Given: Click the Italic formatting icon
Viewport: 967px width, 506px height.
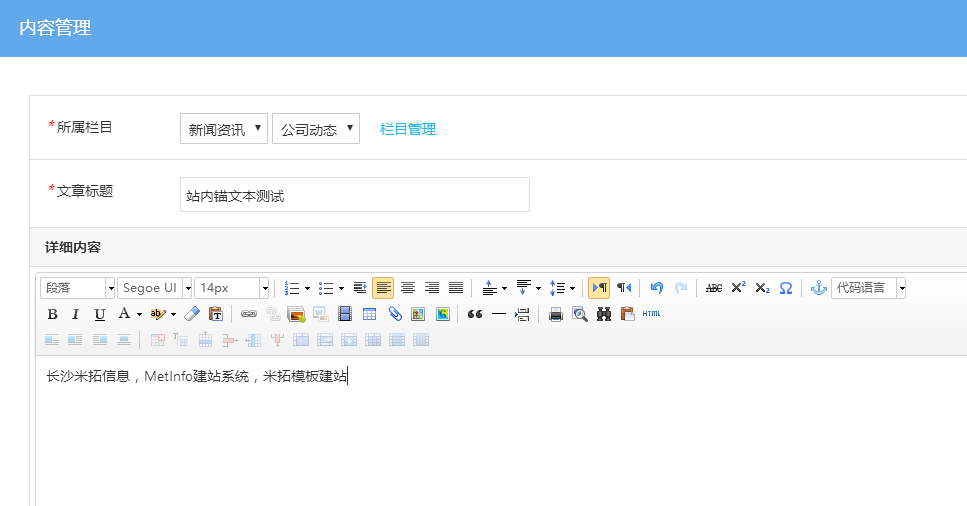Looking at the screenshot, I should click(x=75, y=314).
